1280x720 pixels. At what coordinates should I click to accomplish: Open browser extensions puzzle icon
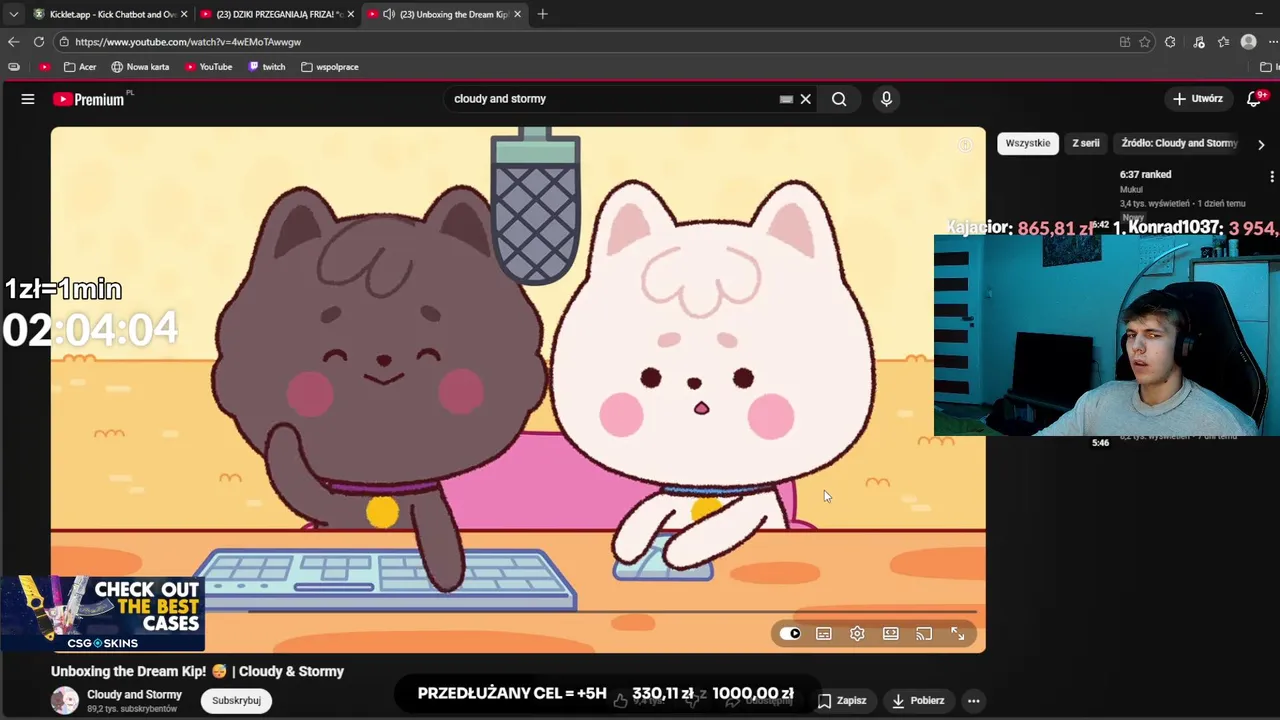click(1170, 42)
